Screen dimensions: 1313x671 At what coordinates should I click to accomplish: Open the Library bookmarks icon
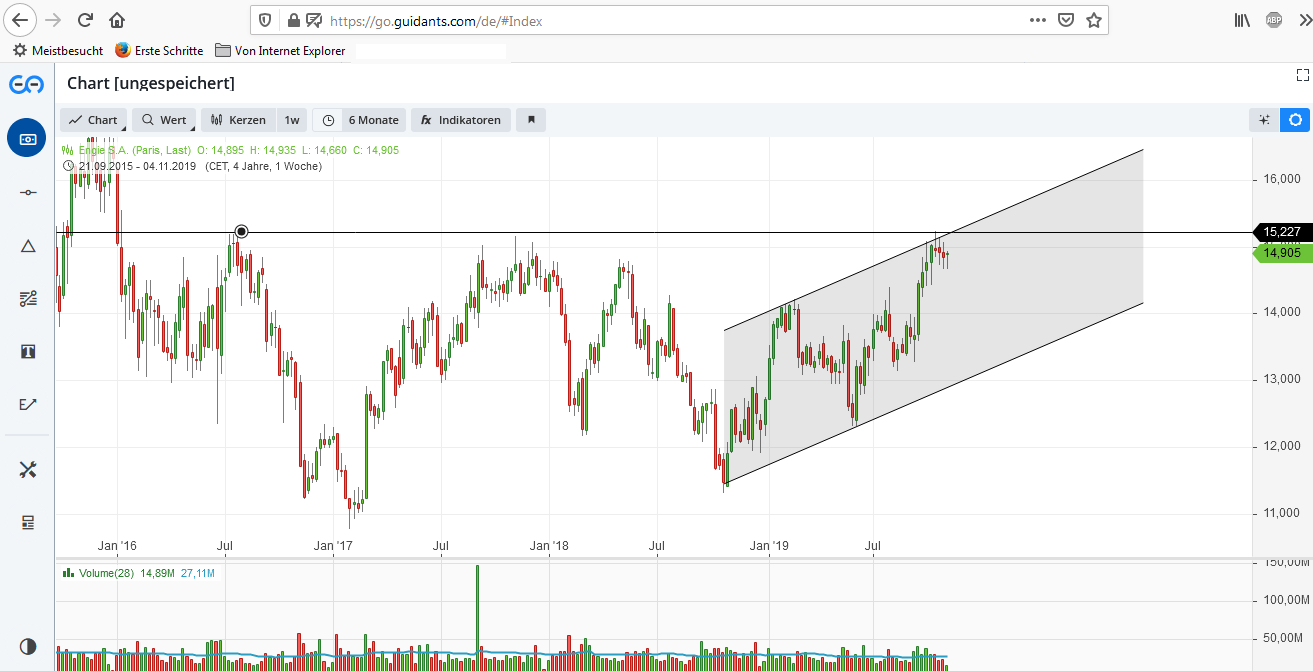tap(1242, 20)
